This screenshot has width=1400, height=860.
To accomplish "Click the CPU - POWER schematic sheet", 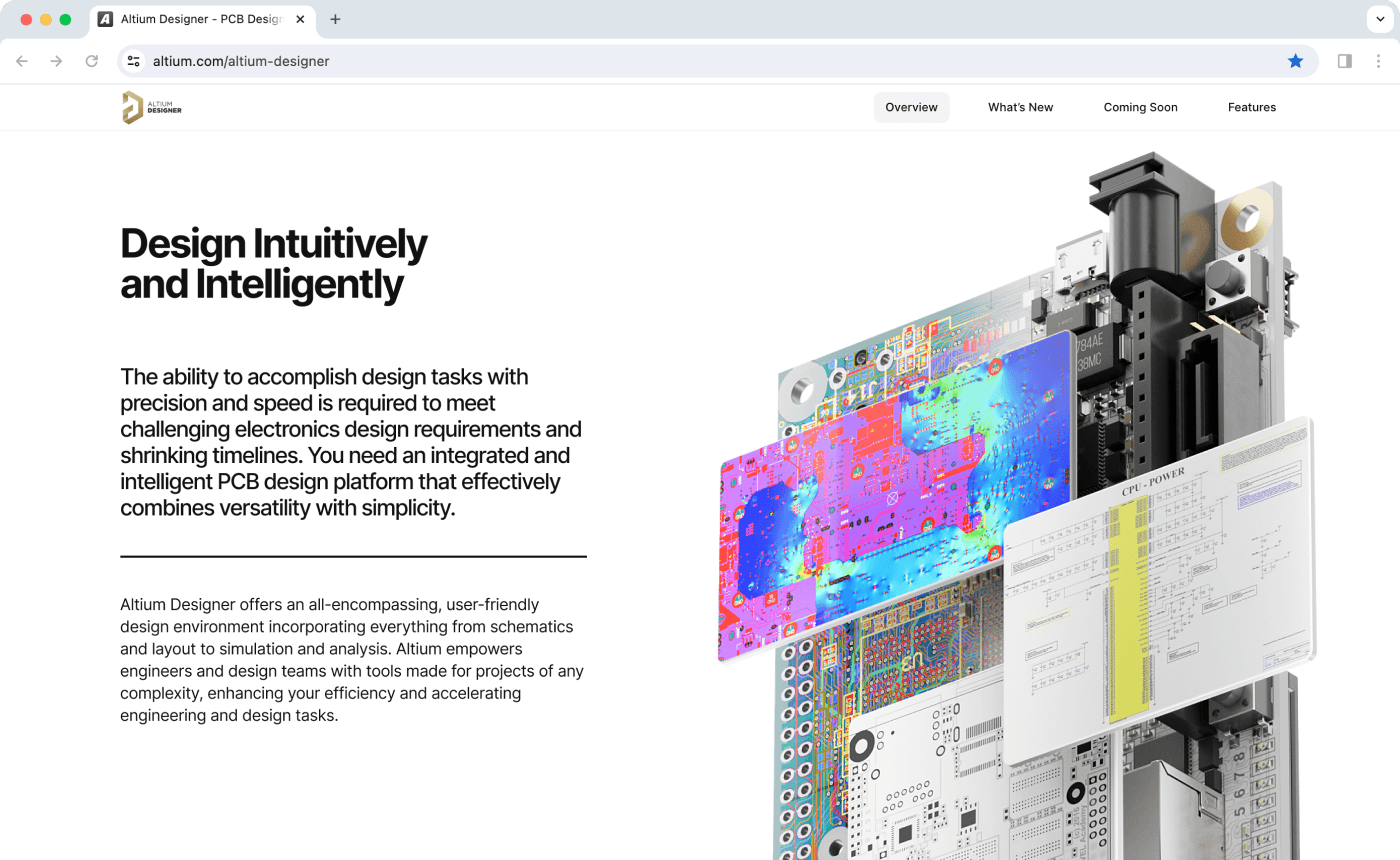I will point(1158,591).
